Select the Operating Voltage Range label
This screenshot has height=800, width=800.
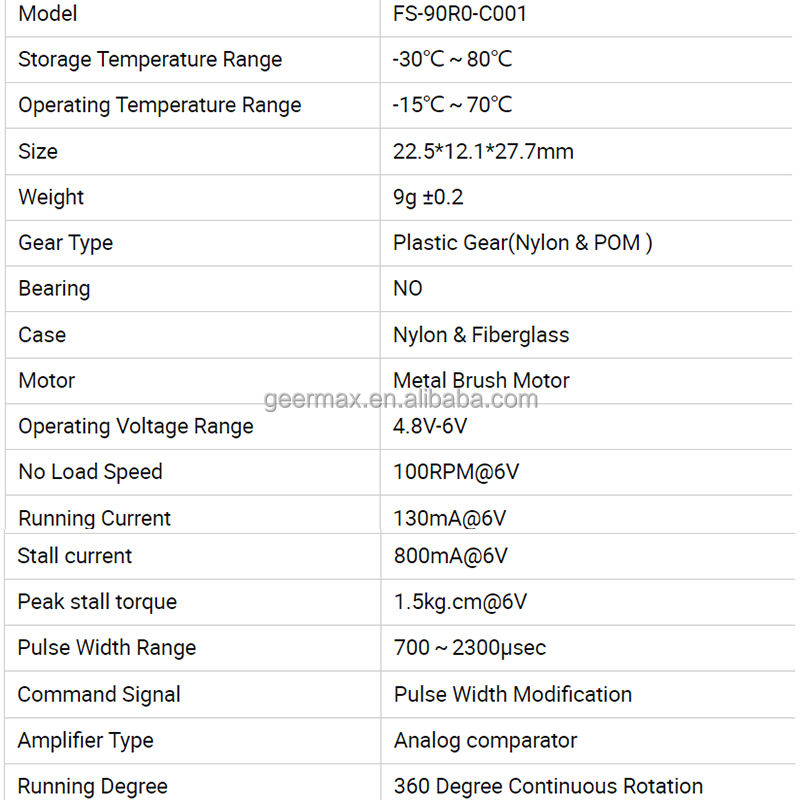click(x=135, y=427)
